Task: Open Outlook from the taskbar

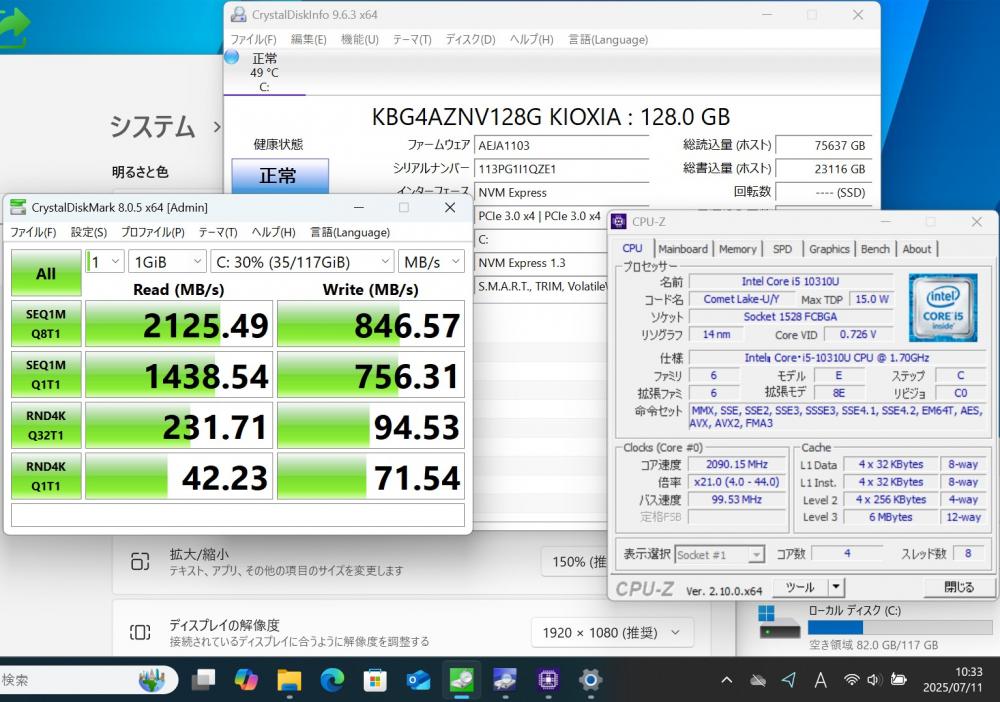Action: pos(418,680)
